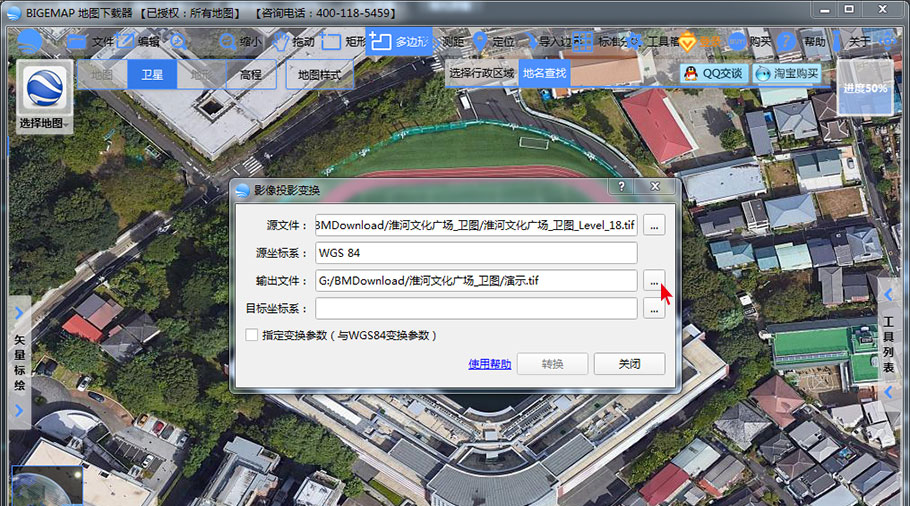Click the 导入边界 import boundary tool
The width and height of the screenshot is (910, 506).
point(548,42)
